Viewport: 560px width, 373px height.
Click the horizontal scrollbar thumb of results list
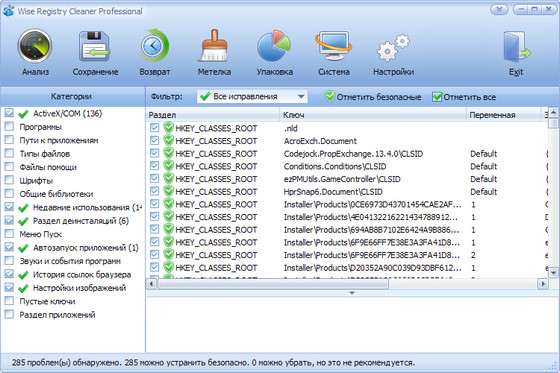(x=274, y=284)
